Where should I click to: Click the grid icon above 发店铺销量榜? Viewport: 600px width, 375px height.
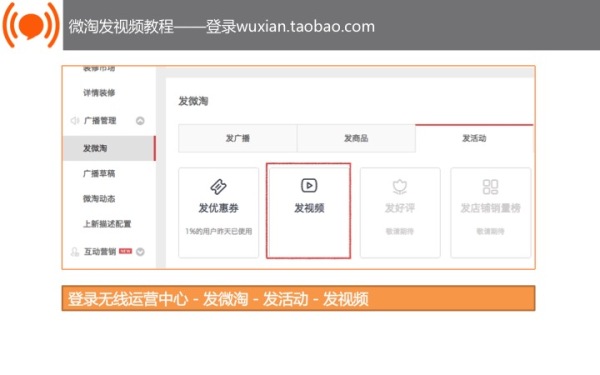coord(491,187)
